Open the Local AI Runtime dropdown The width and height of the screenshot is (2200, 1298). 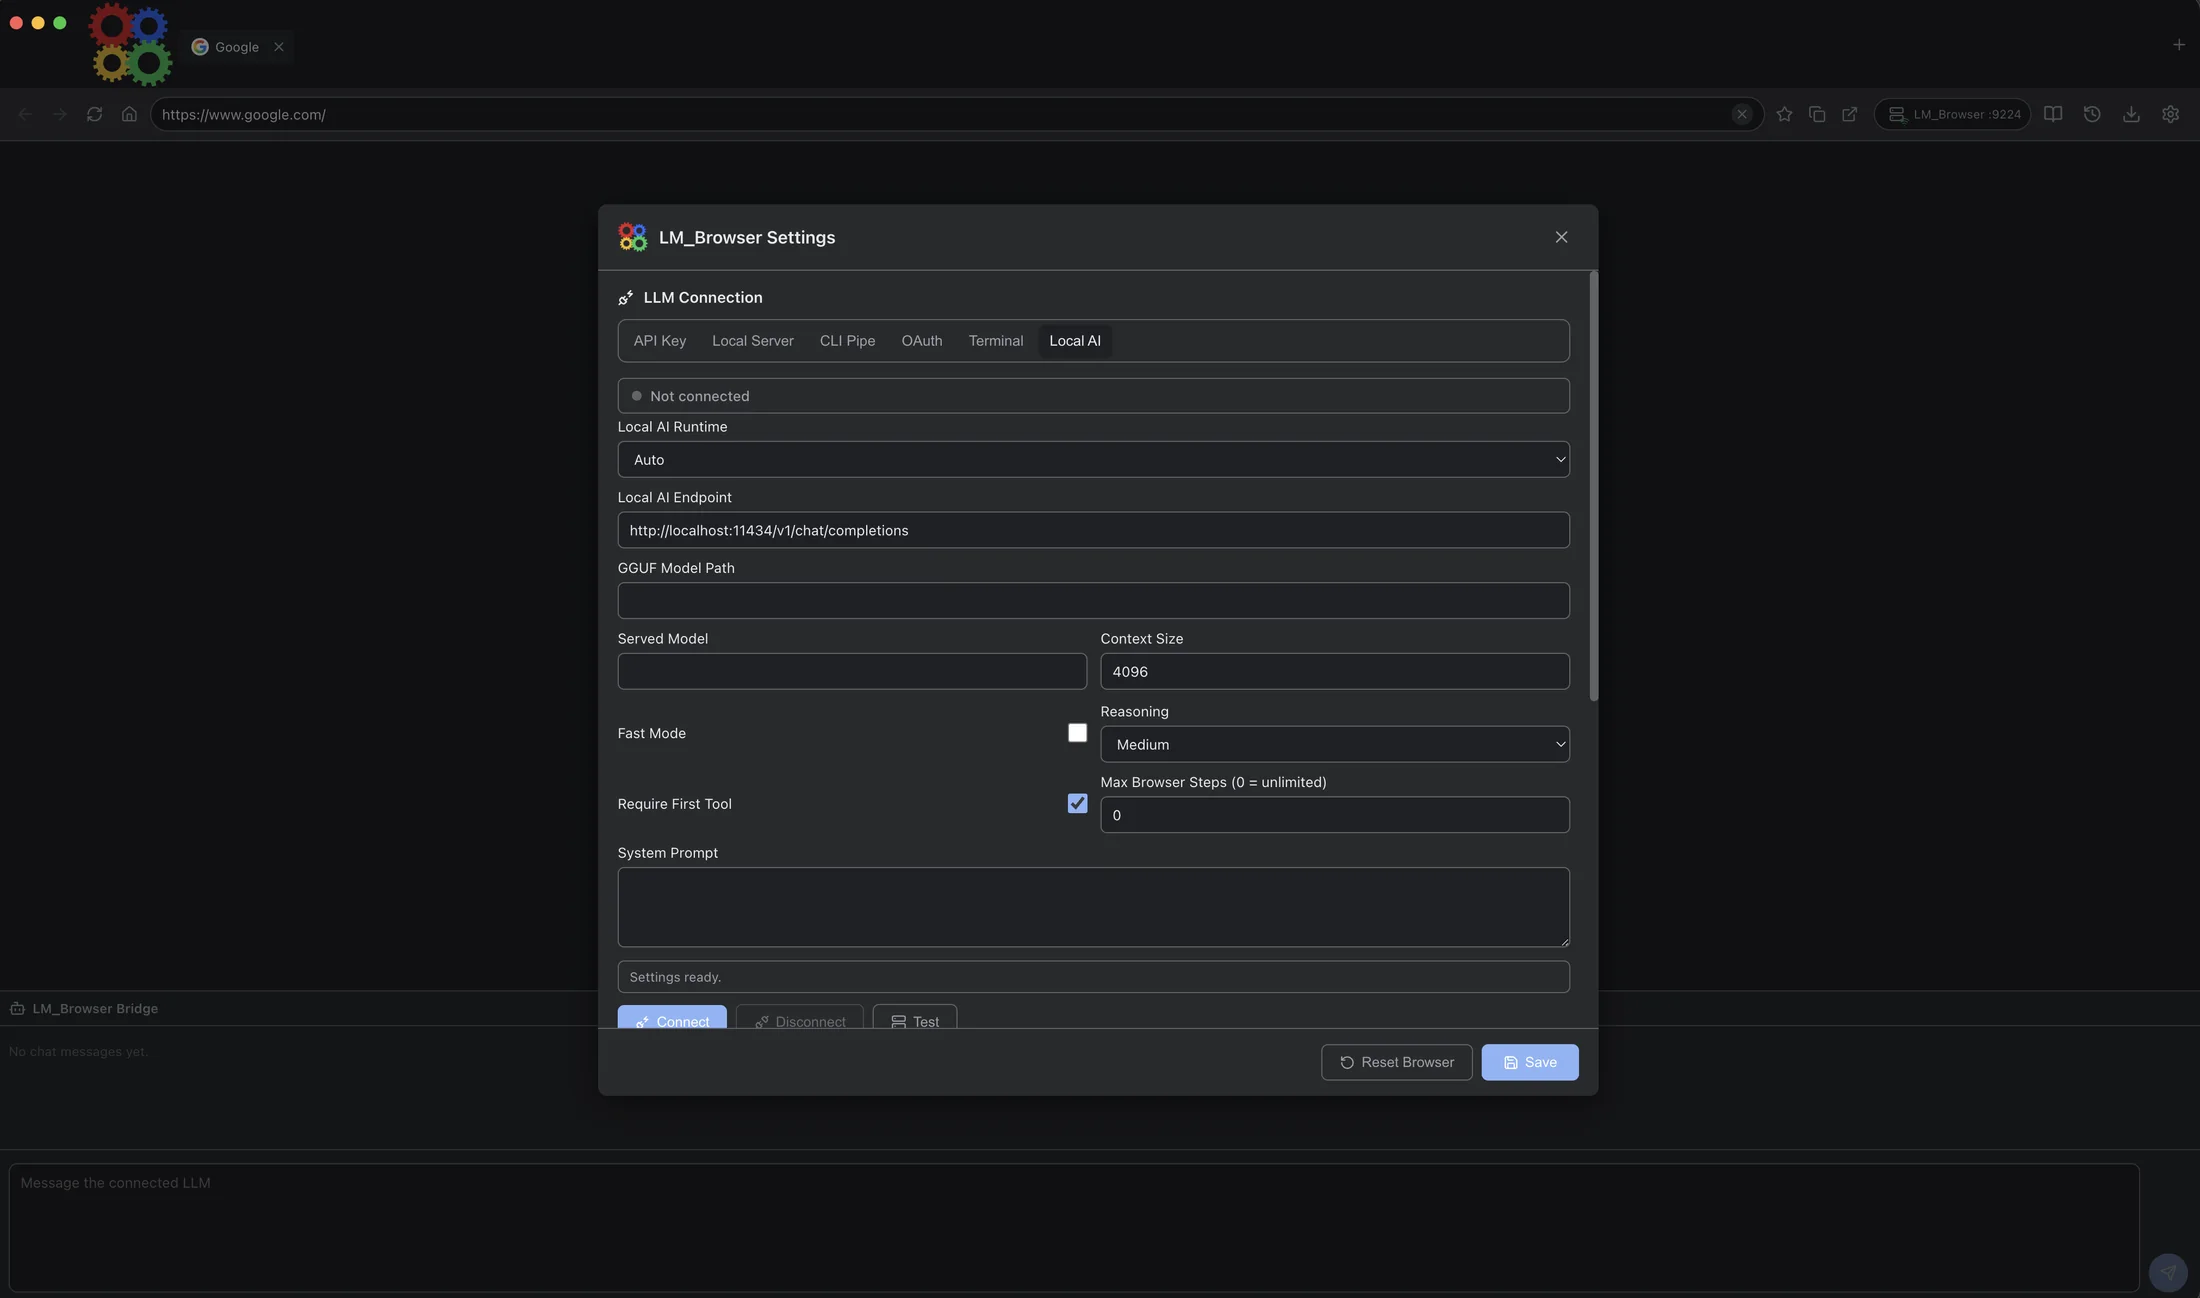(1093, 460)
